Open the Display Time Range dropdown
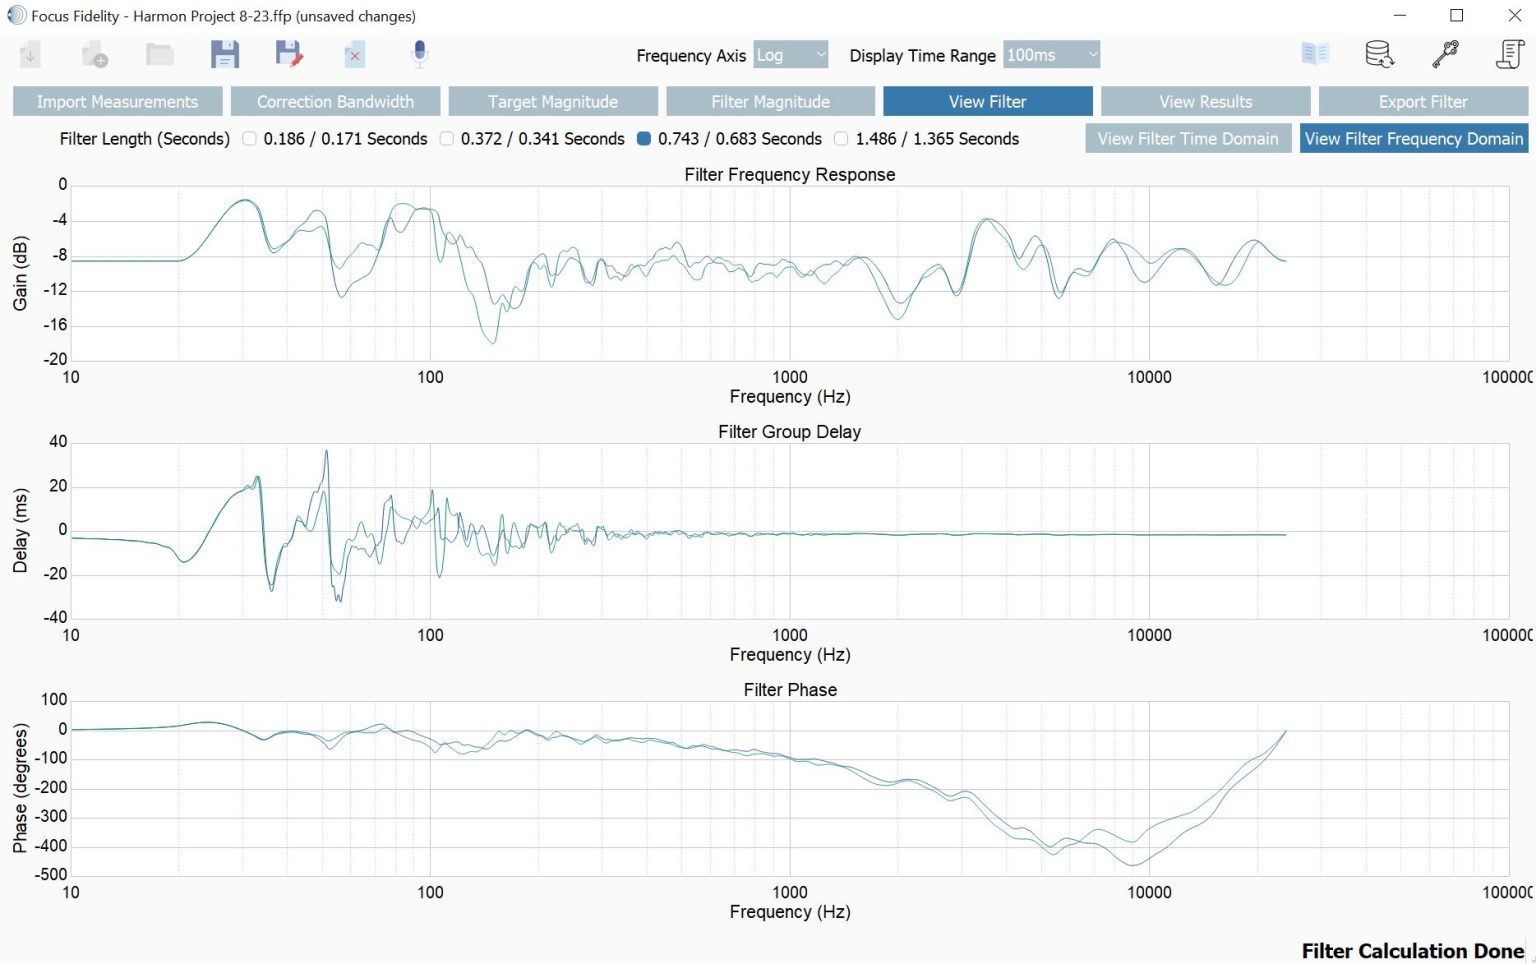This screenshot has height=964, width=1536. (x=1051, y=55)
